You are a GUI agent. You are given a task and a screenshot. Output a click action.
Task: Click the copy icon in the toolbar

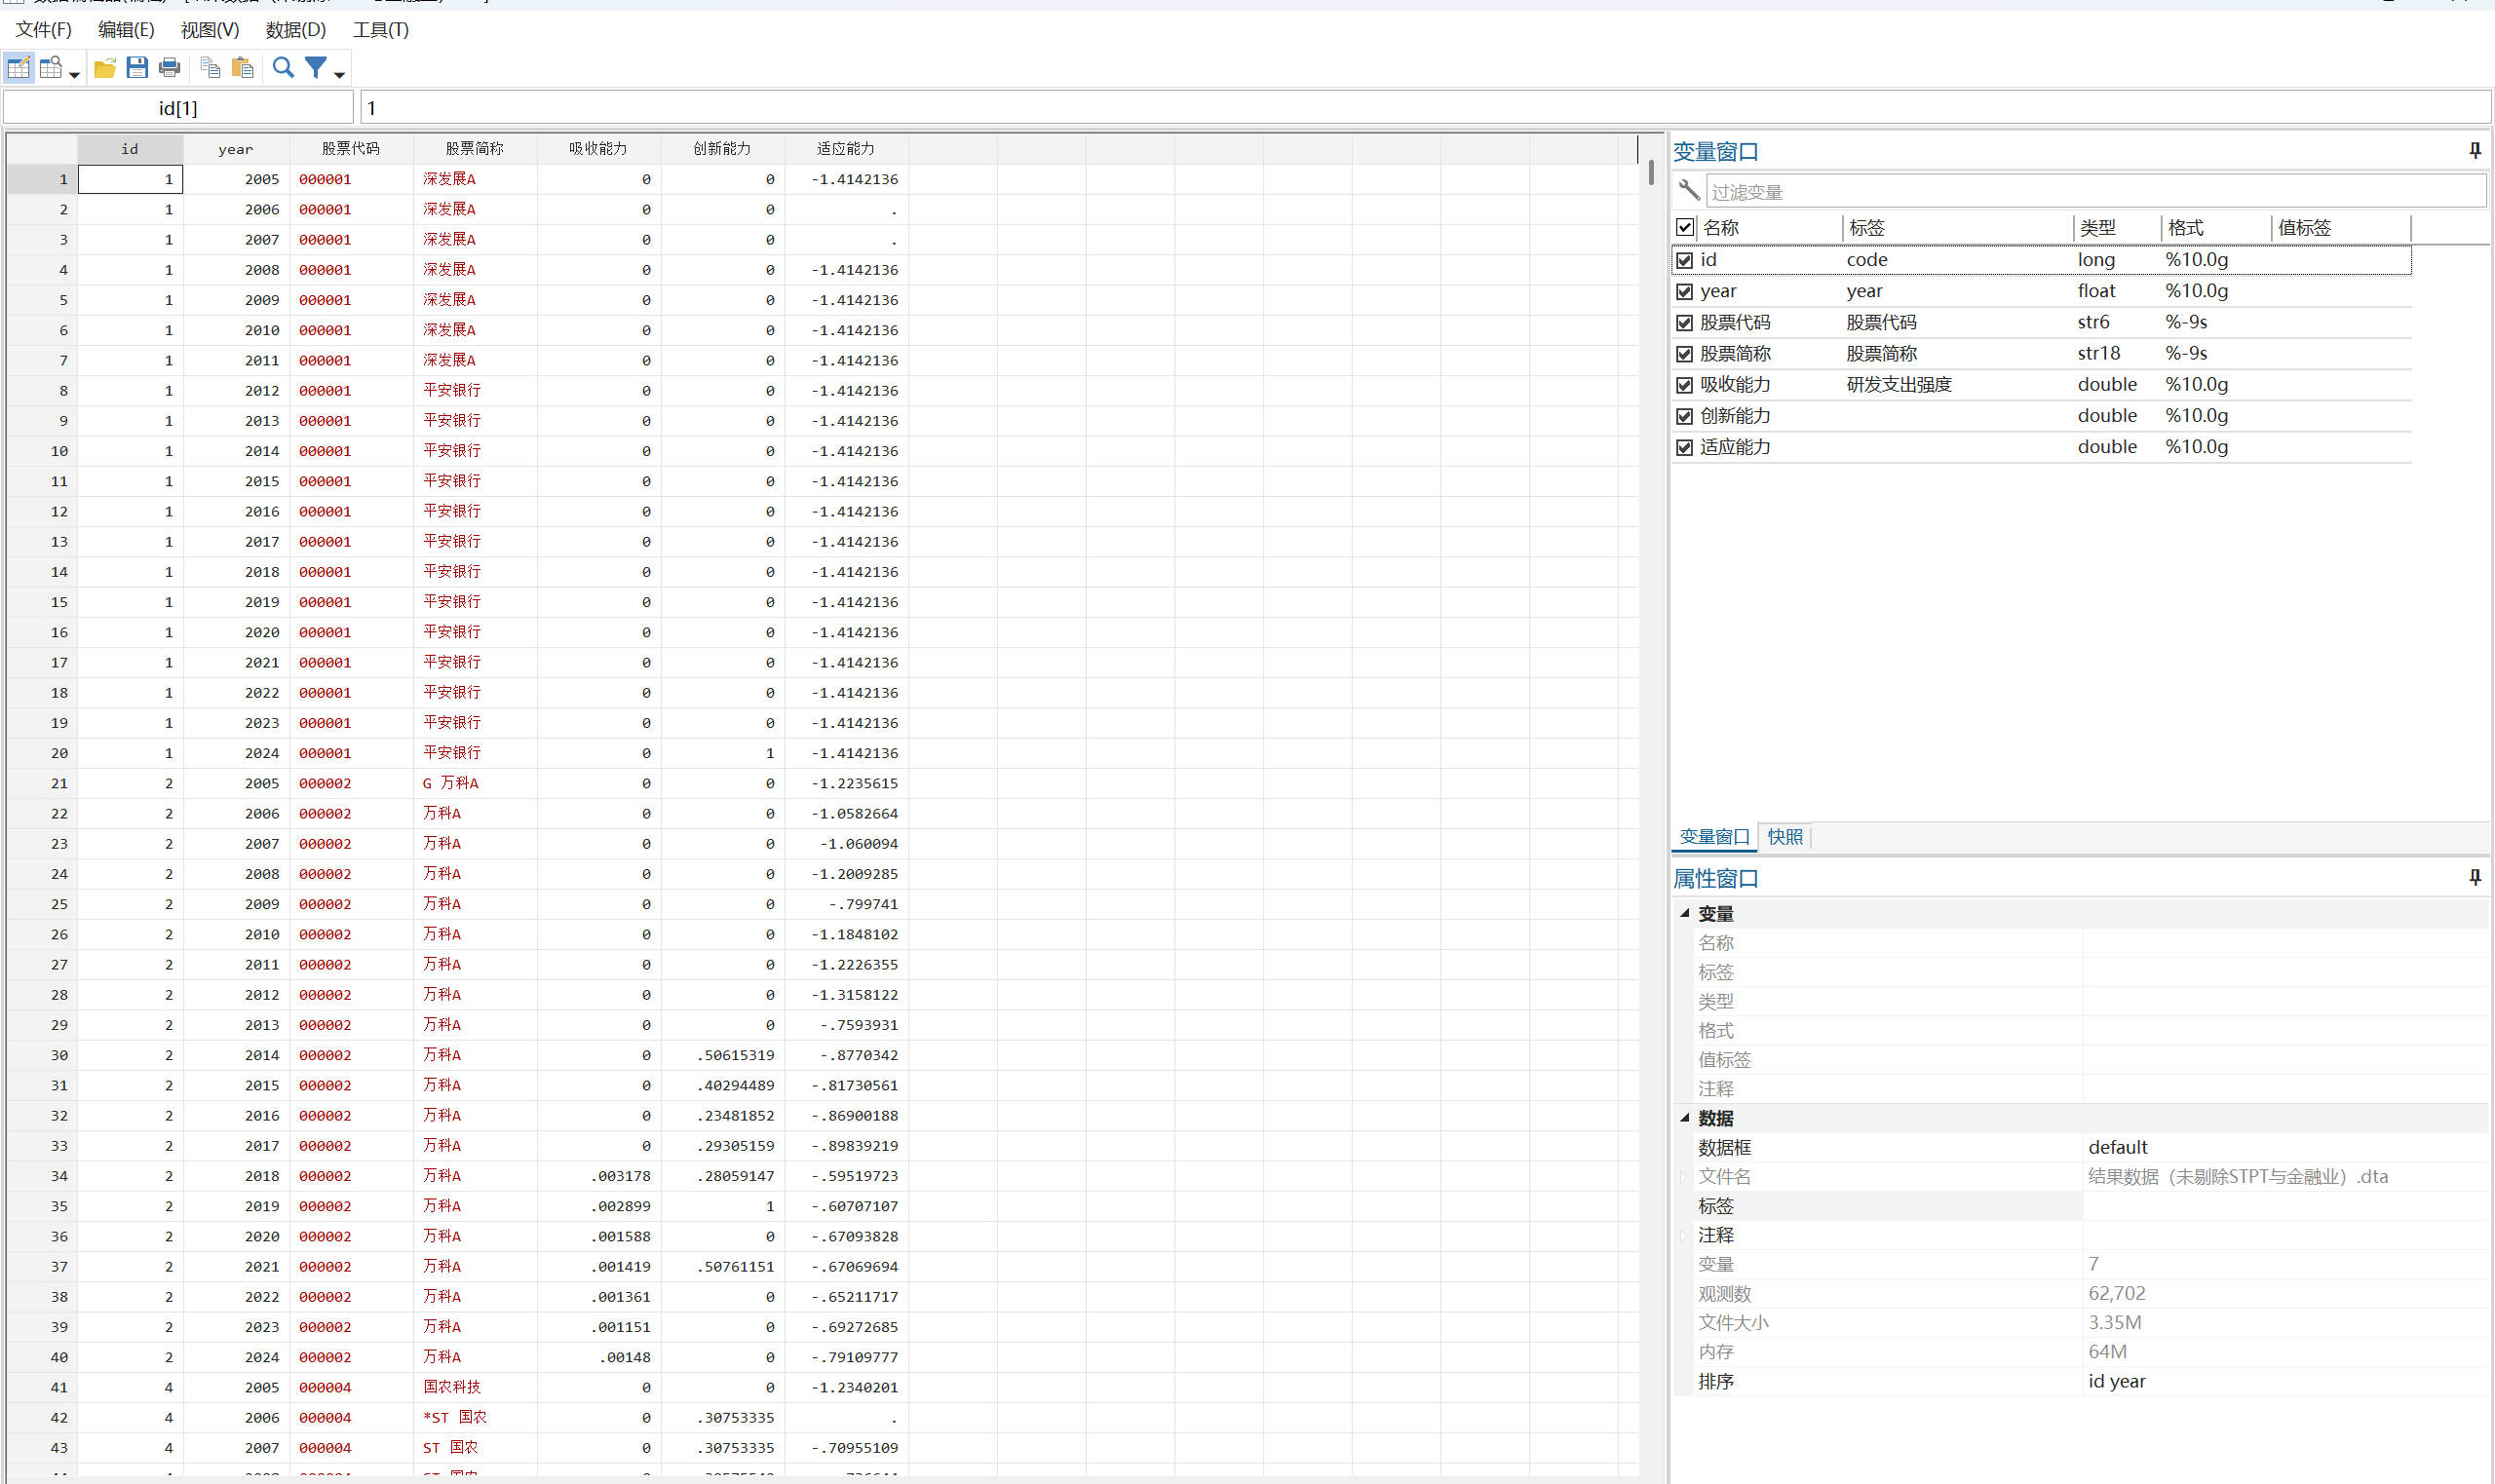210,68
